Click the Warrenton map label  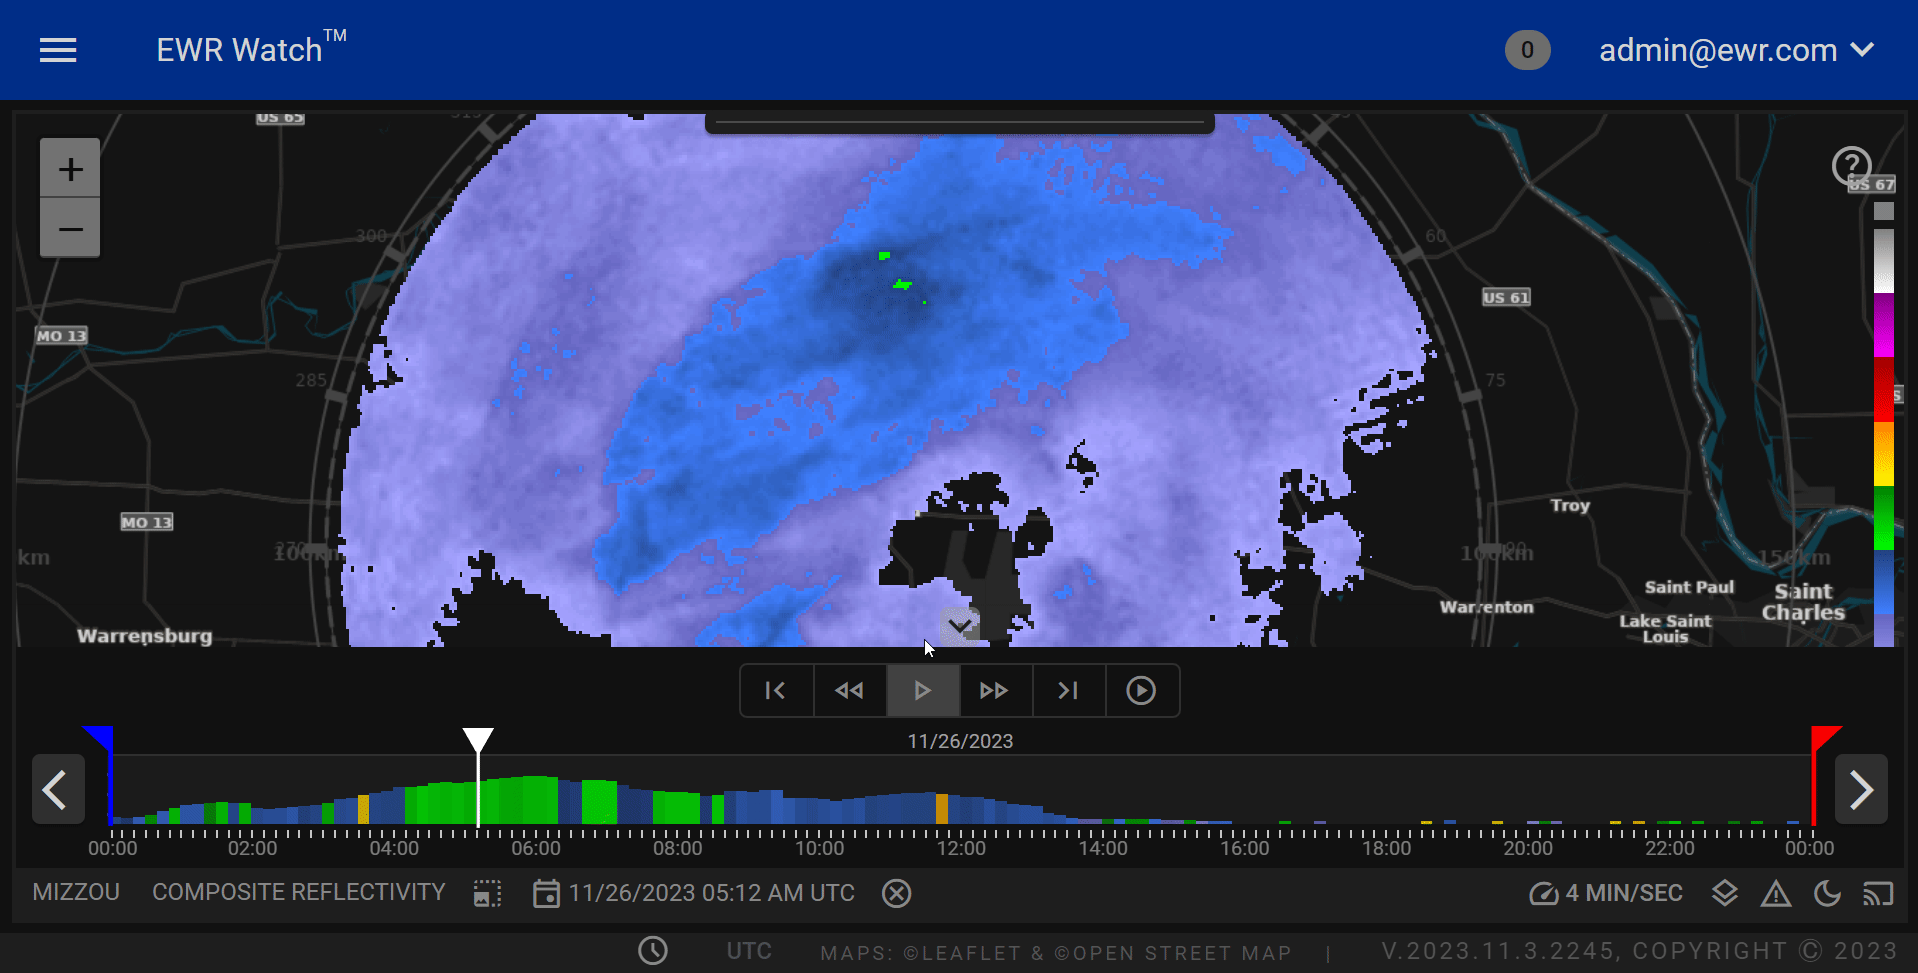point(1486,607)
